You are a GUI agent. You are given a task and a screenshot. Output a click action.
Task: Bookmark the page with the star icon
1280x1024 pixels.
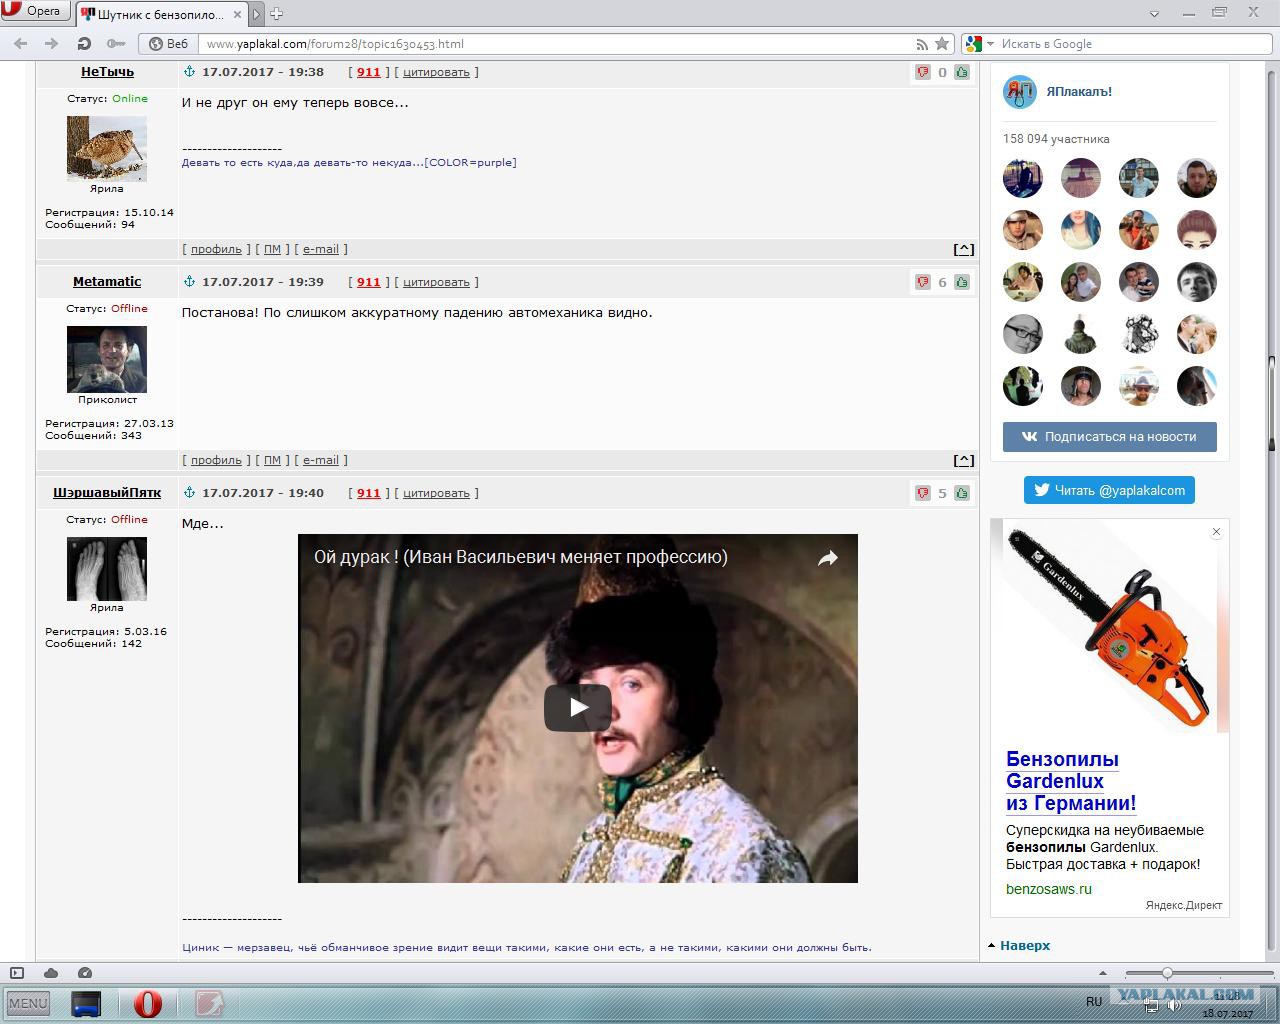tap(942, 44)
